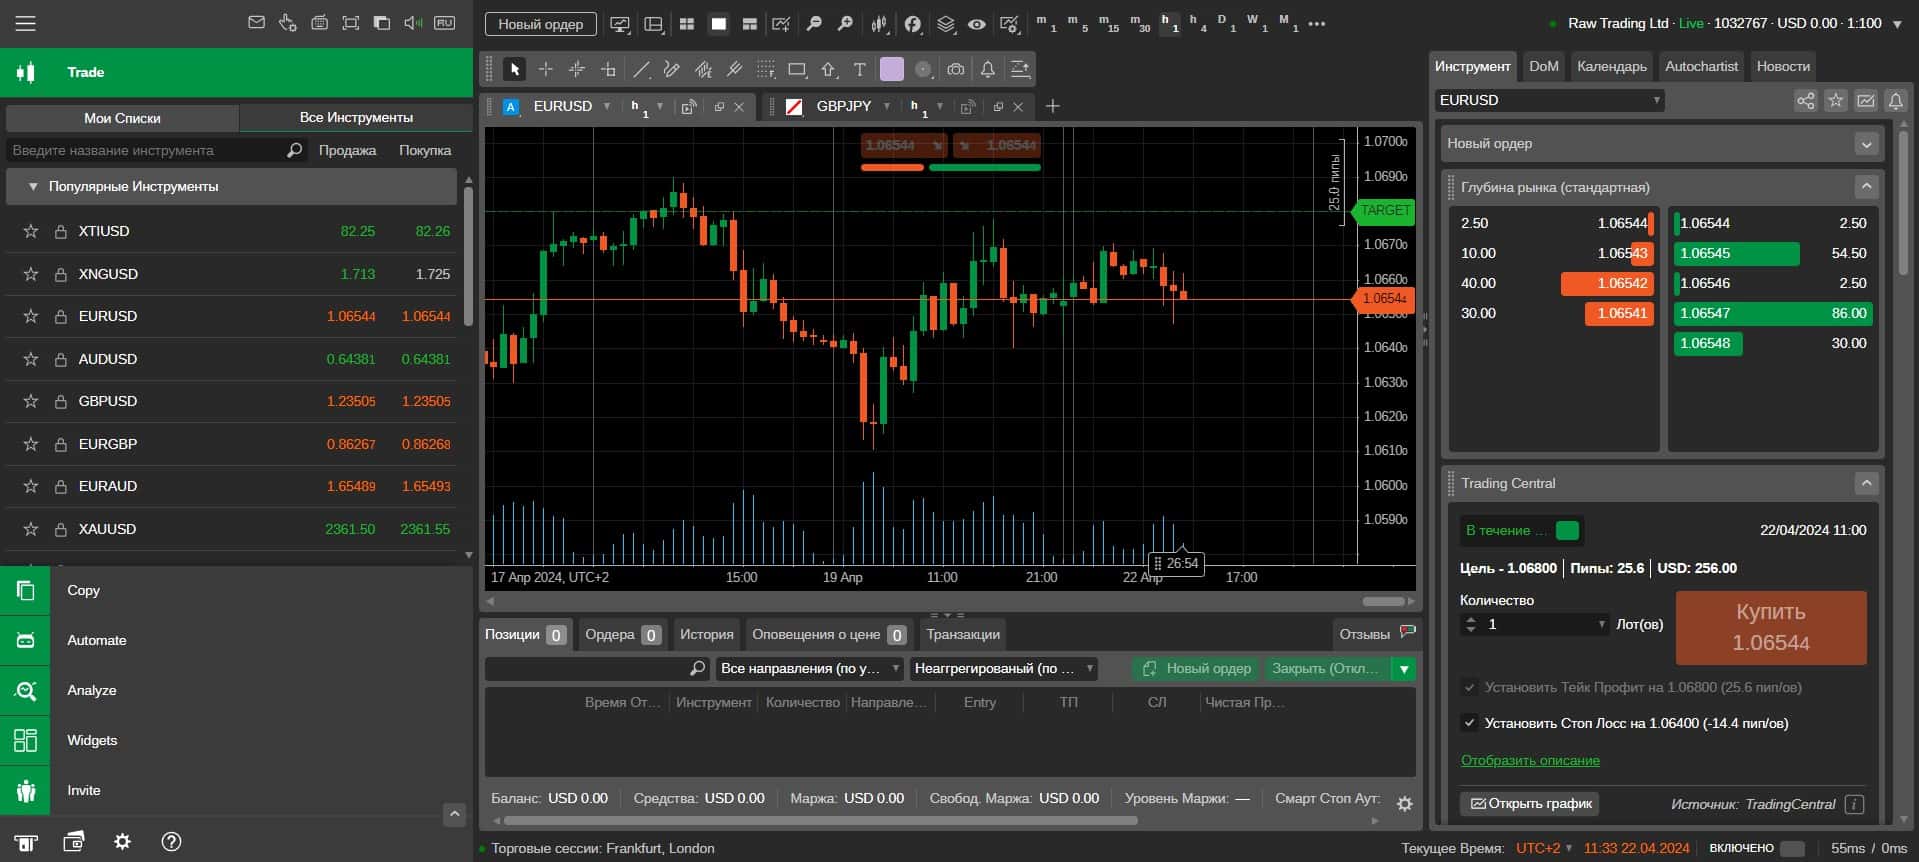Select the crosshair cursor tool
Viewport: 1919px width, 862px height.
point(545,69)
